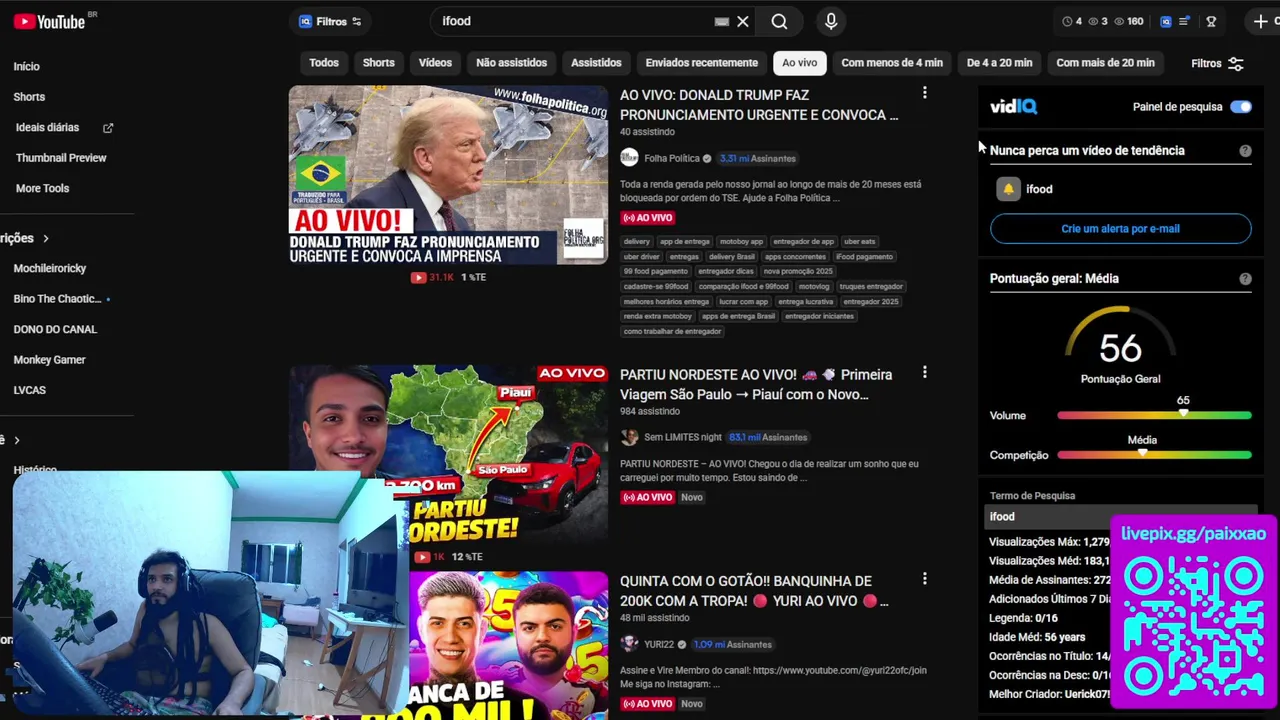Open the 'Mochileiroricky' subscription

[50, 268]
